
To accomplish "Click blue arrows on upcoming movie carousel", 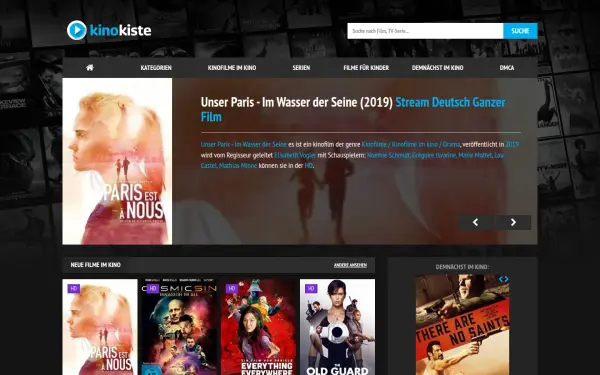I will [504, 279].
